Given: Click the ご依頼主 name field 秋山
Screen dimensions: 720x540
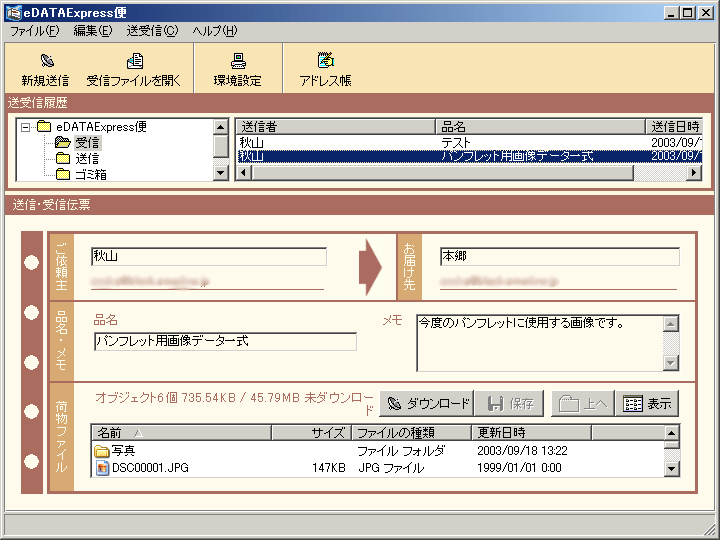Looking at the screenshot, I should point(209,256).
